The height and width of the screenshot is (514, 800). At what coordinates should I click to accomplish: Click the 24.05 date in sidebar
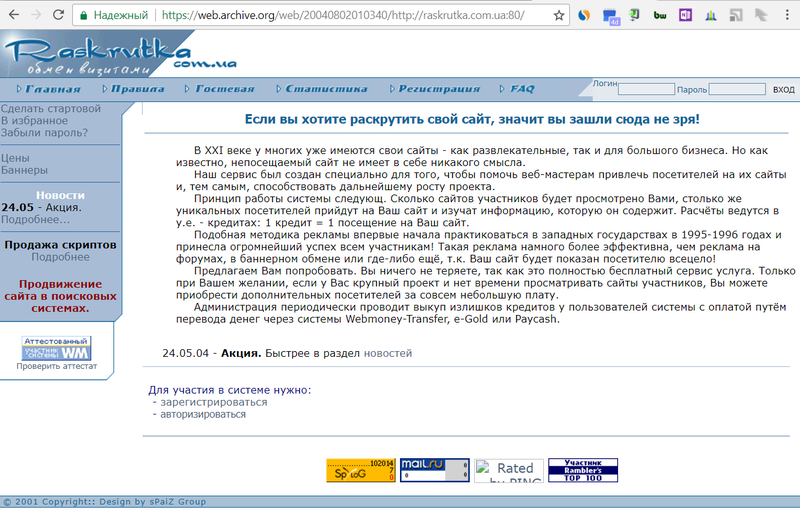[17, 207]
